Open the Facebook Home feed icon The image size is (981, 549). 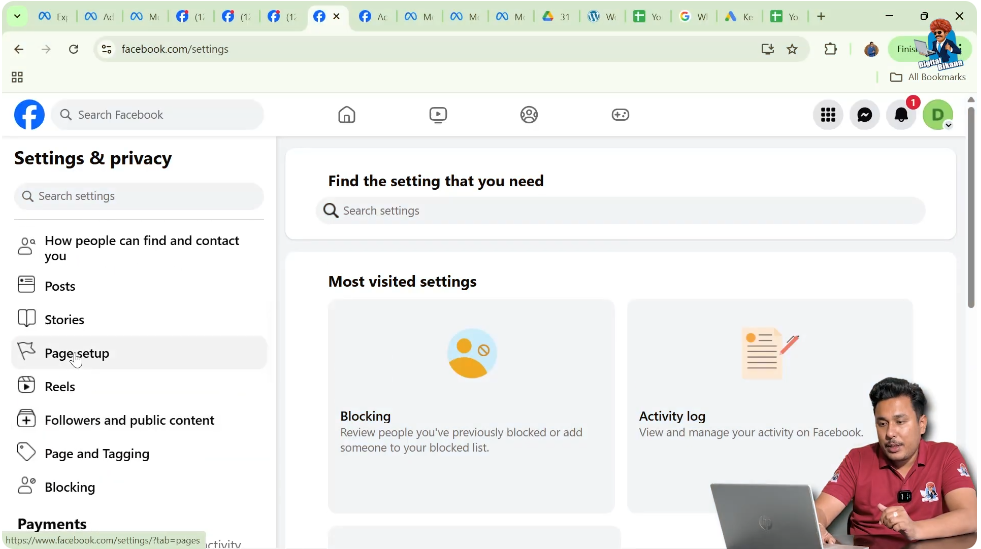pos(347,115)
